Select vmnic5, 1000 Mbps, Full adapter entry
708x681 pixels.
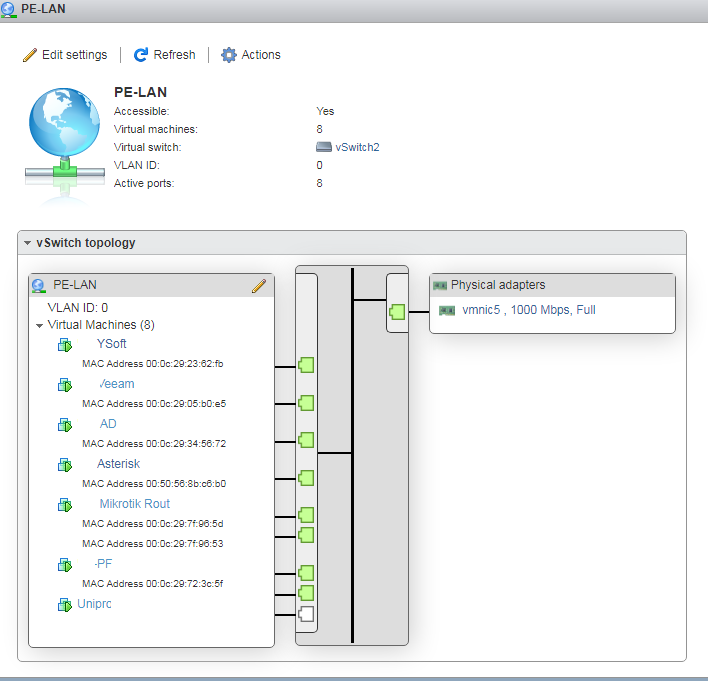[528, 310]
